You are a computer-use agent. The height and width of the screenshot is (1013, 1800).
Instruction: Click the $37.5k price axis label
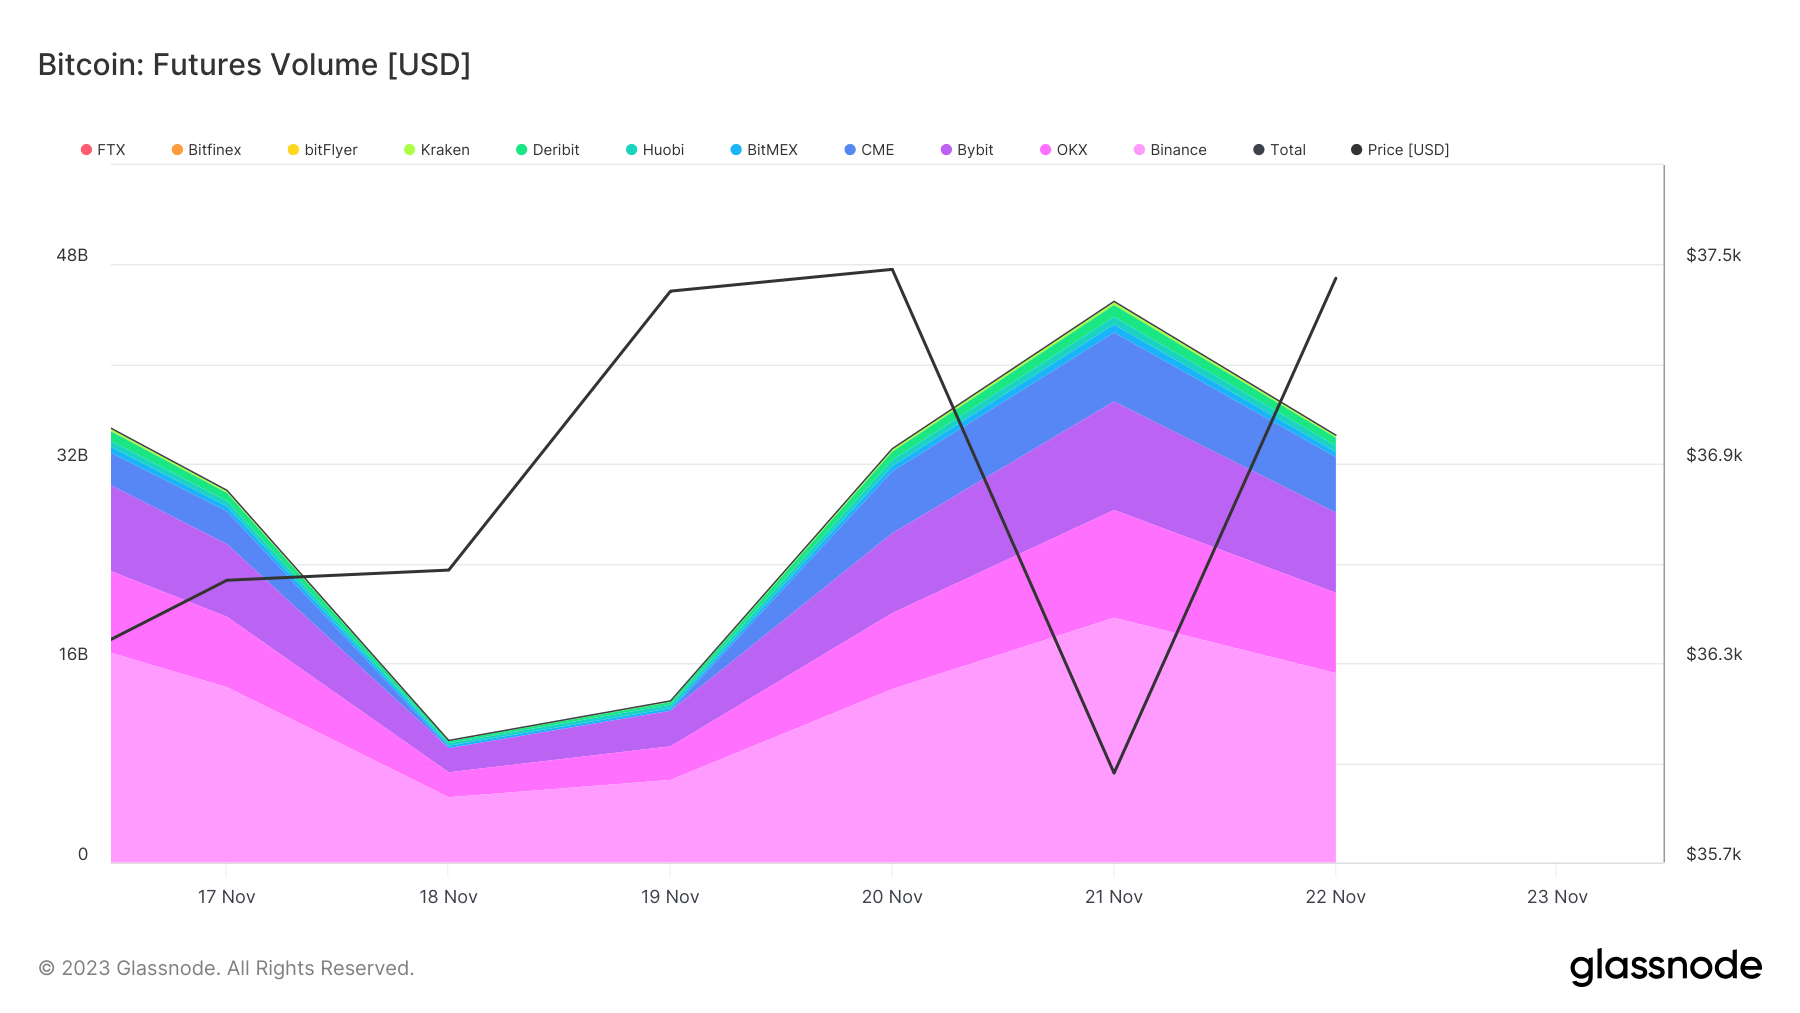pyautogui.click(x=1714, y=256)
